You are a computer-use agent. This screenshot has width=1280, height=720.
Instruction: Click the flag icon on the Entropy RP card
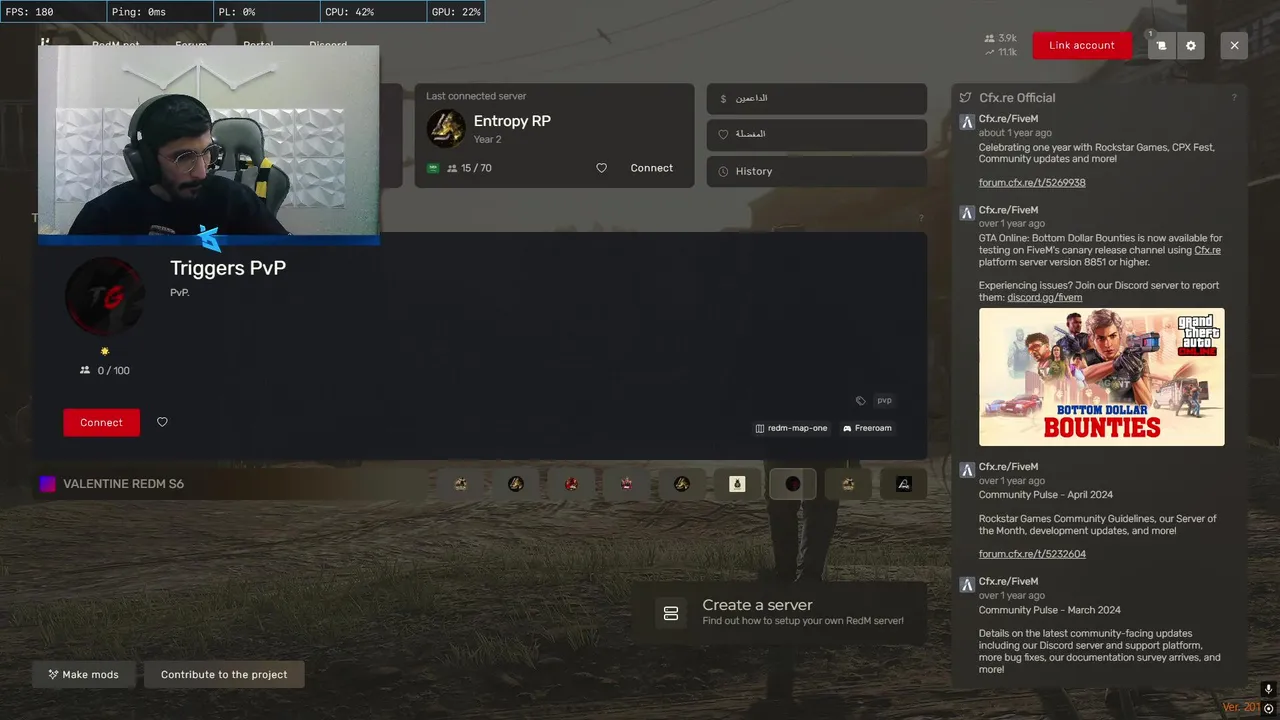(x=433, y=168)
